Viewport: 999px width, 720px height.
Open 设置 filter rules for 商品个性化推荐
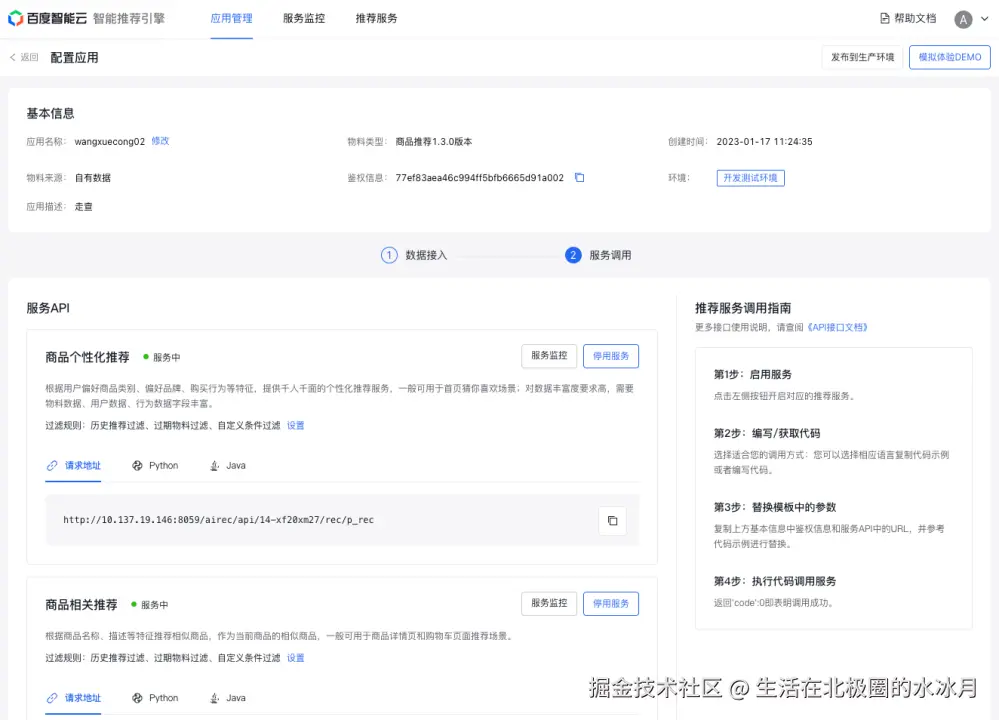click(296, 425)
